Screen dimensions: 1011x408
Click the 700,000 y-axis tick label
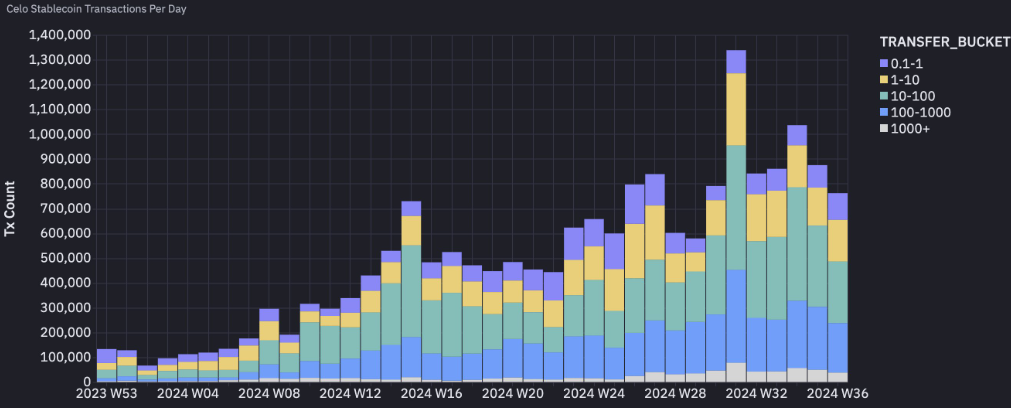point(68,209)
